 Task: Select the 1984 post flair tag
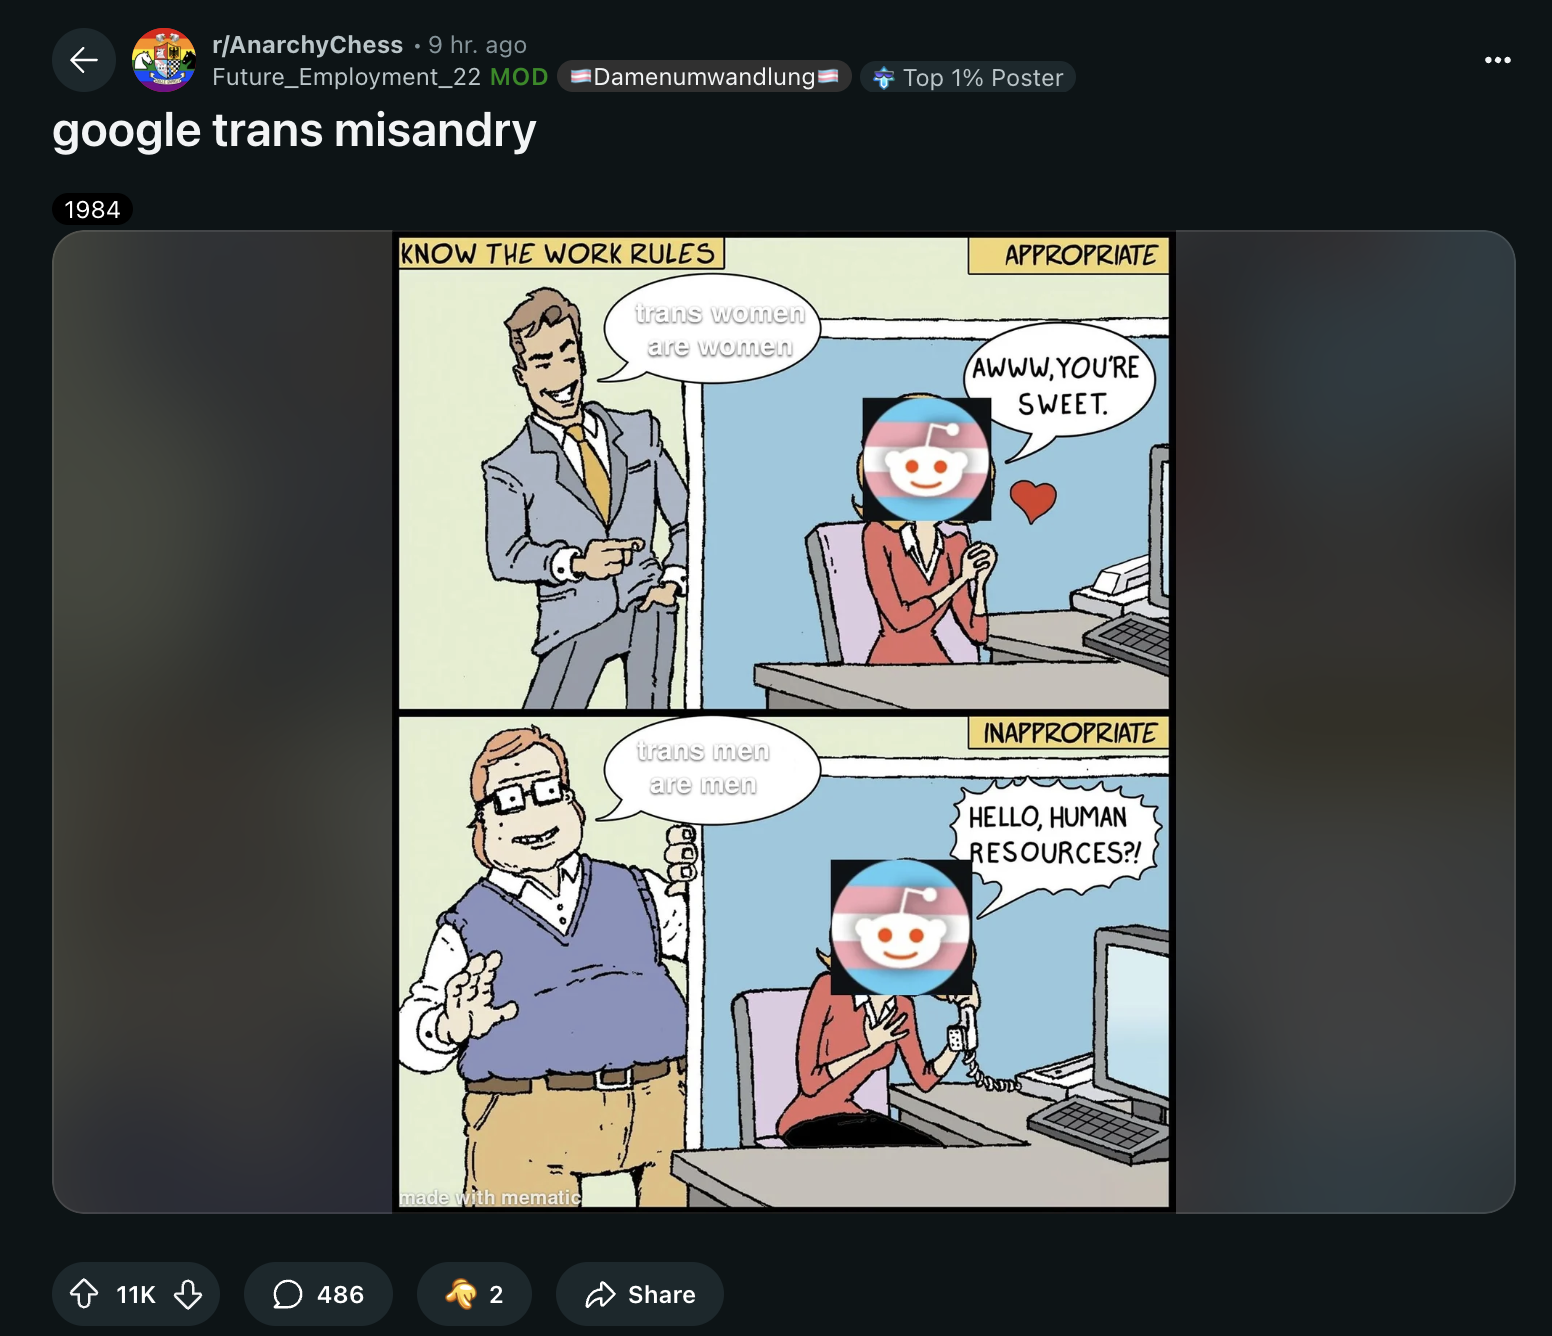tap(92, 209)
